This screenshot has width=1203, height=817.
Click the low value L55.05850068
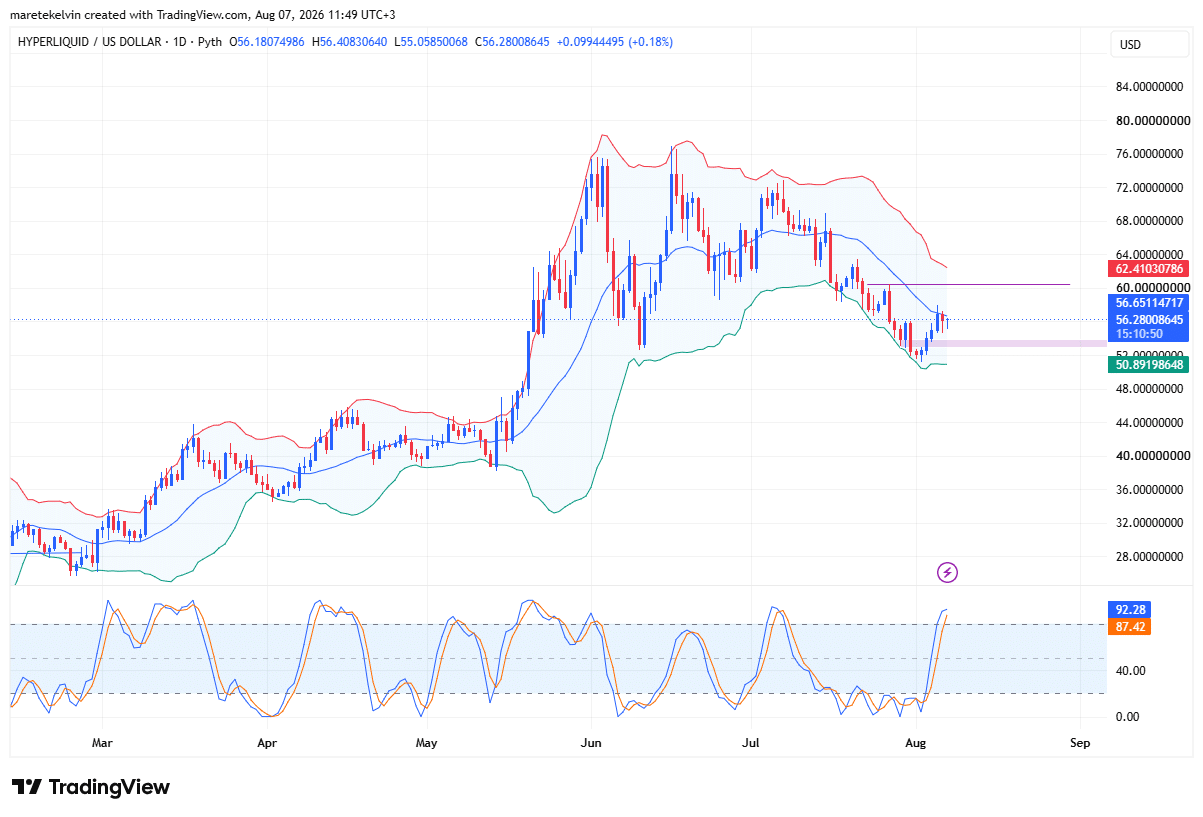pyautogui.click(x=433, y=42)
